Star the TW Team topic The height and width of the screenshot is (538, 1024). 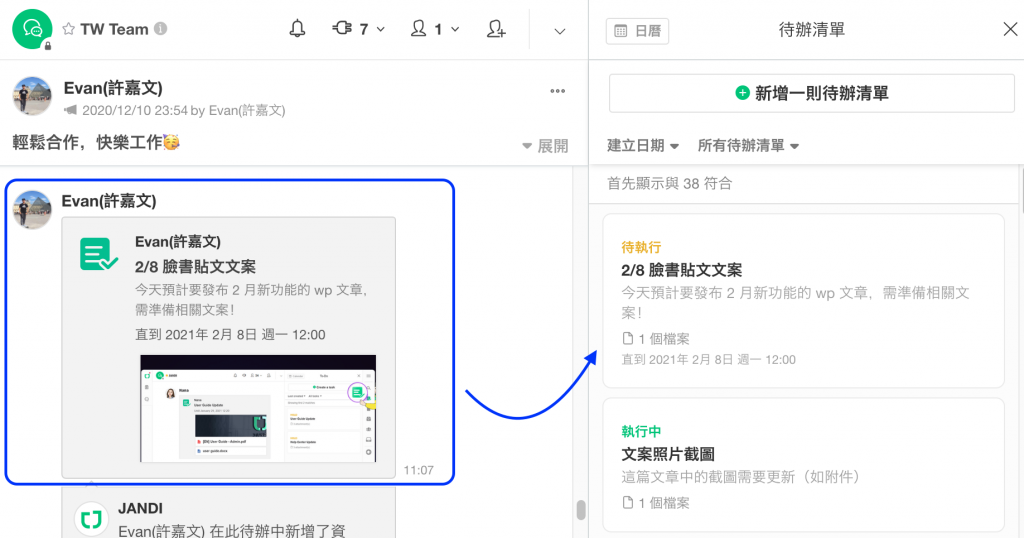click(x=68, y=30)
